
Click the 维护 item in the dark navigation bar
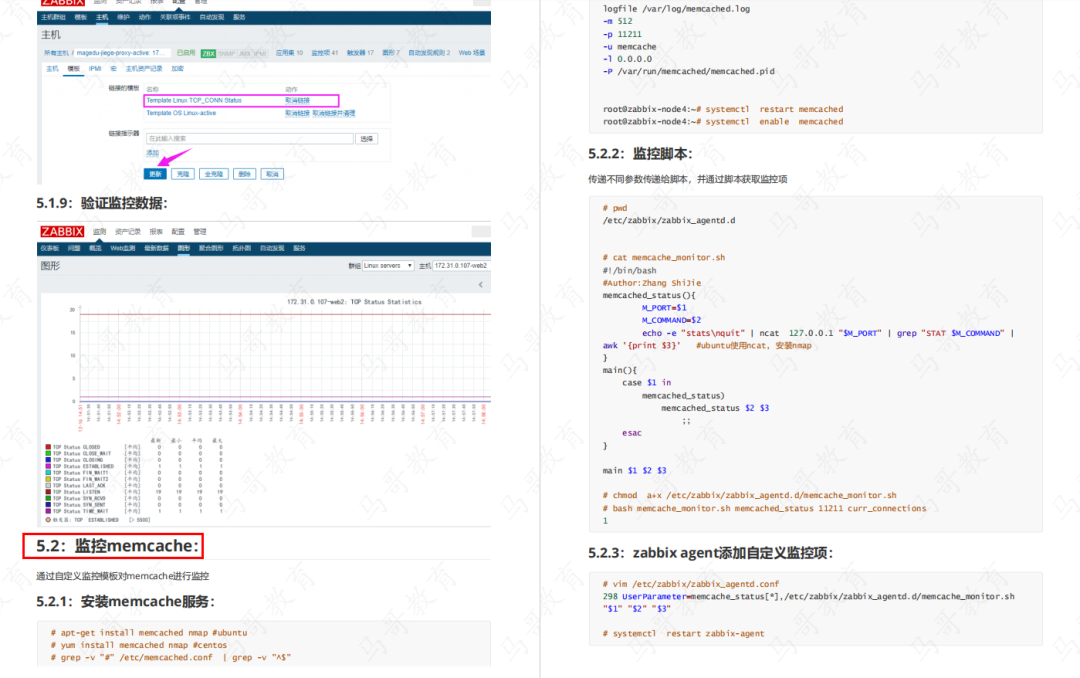coord(123,17)
